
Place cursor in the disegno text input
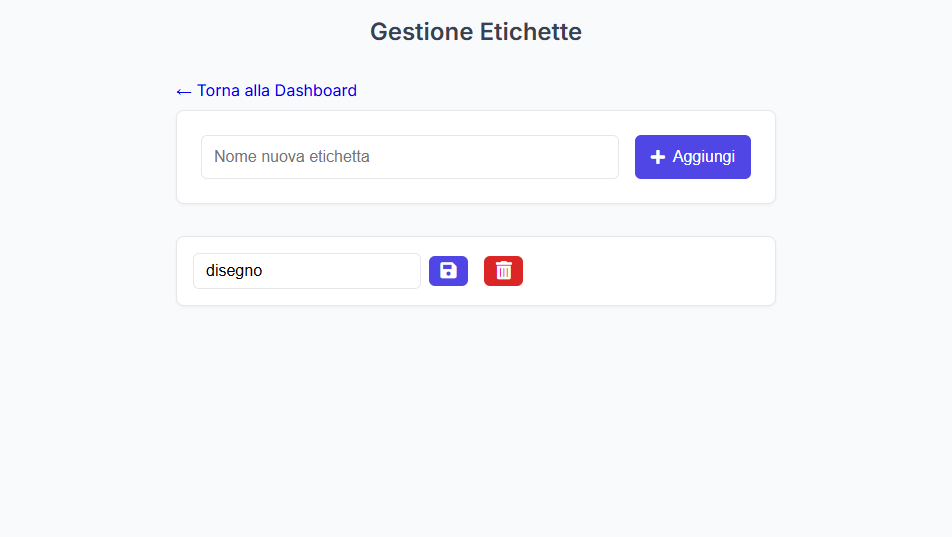click(307, 271)
